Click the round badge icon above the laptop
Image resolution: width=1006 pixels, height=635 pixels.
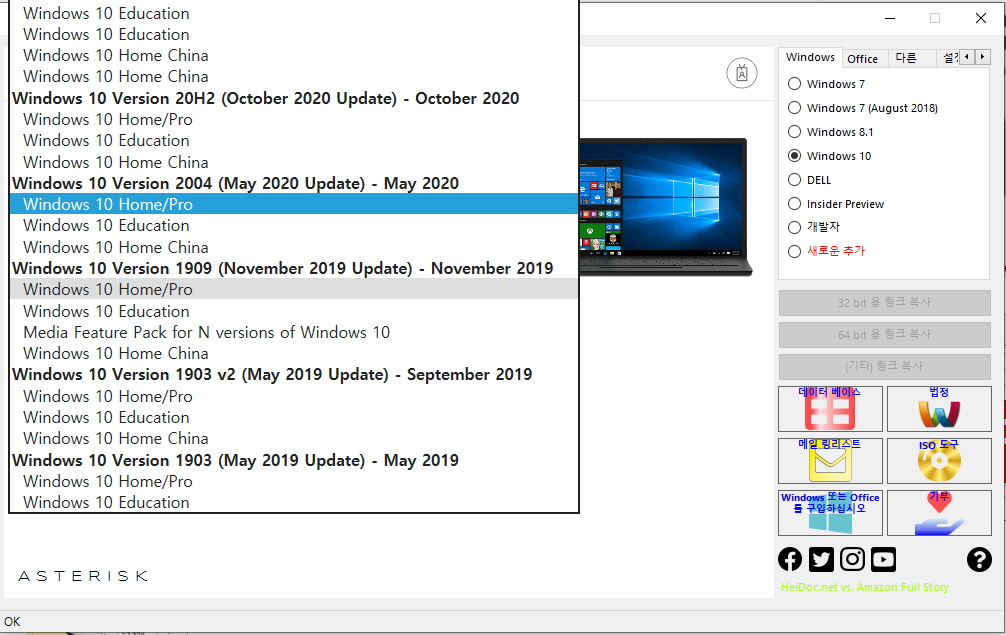tap(742, 73)
